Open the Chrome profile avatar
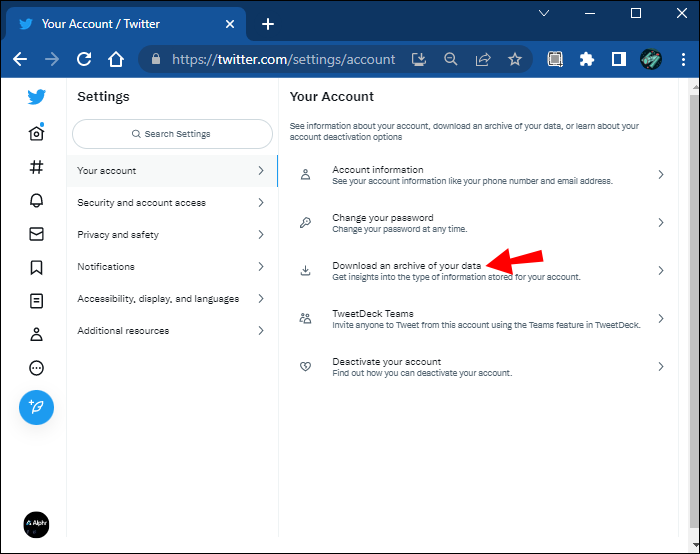700x554 pixels. tap(651, 59)
